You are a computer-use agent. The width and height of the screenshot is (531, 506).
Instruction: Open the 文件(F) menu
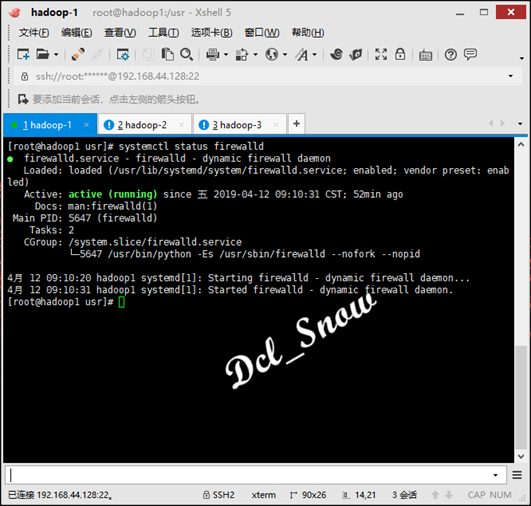pyautogui.click(x=34, y=33)
